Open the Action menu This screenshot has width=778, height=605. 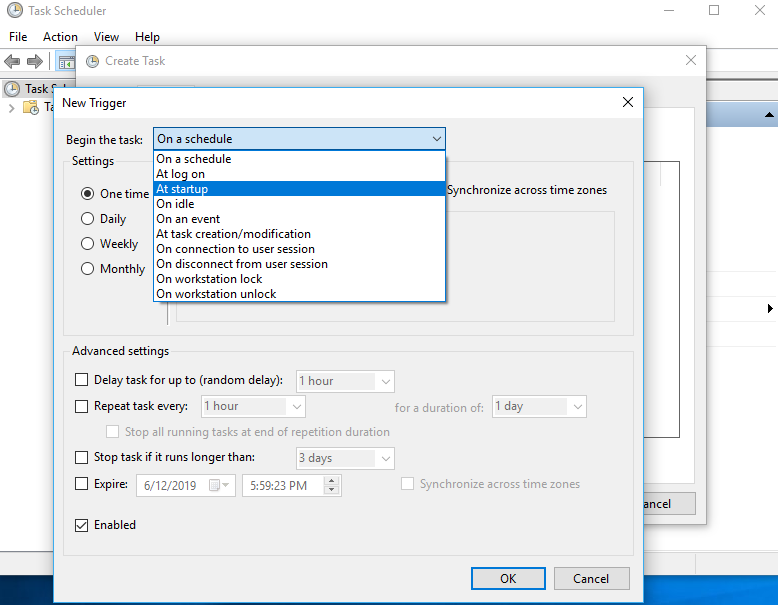point(60,37)
